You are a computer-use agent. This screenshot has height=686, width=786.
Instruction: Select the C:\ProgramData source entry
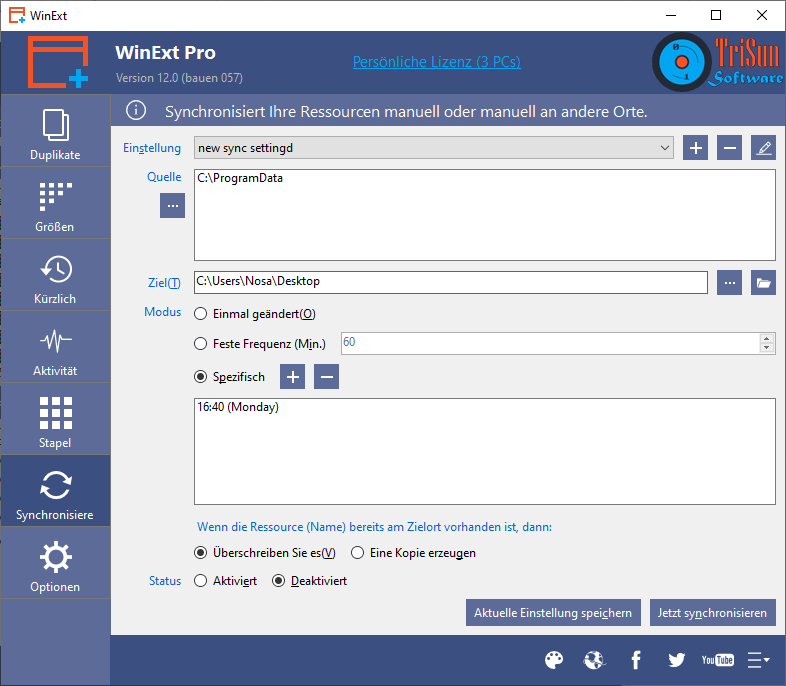click(x=240, y=178)
